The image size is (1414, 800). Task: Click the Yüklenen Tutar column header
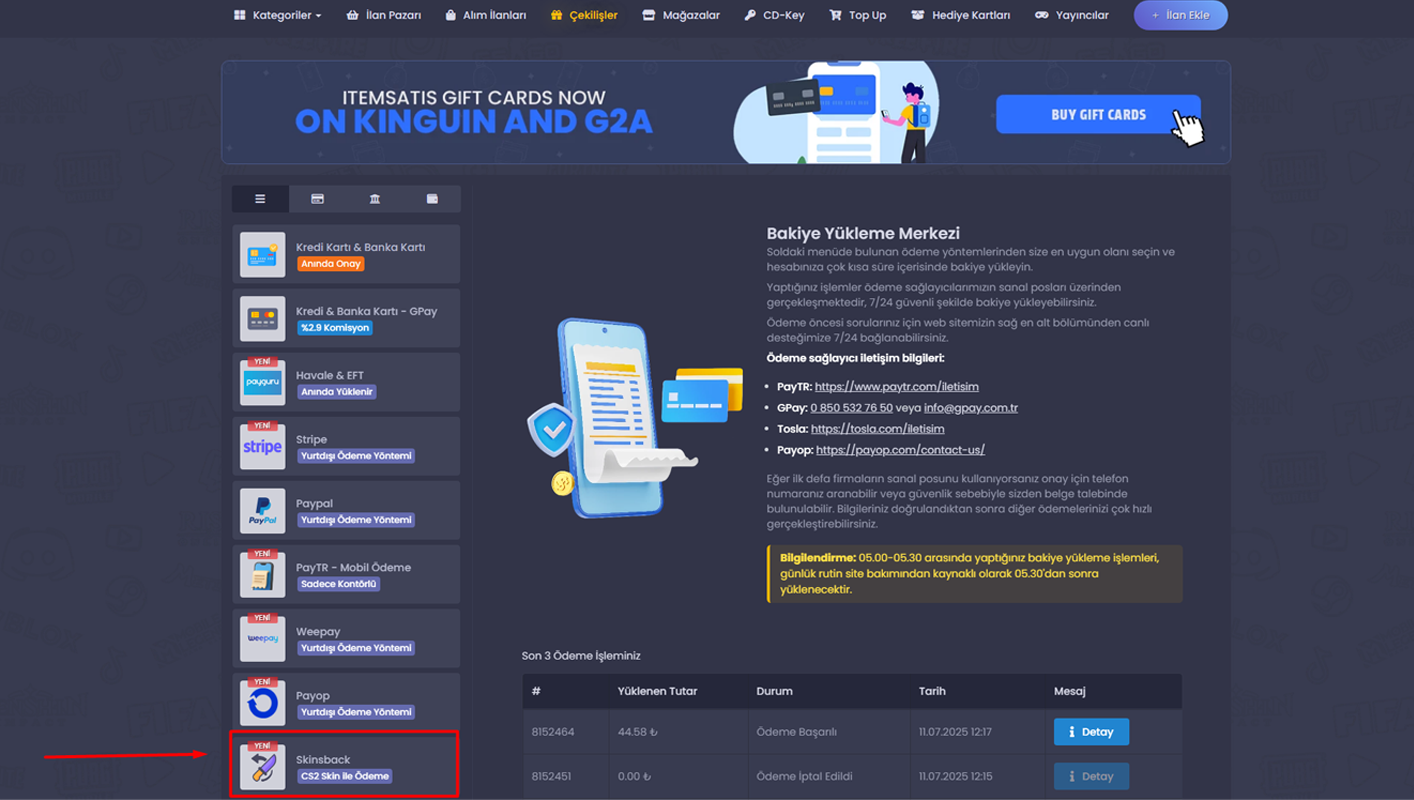click(657, 691)
